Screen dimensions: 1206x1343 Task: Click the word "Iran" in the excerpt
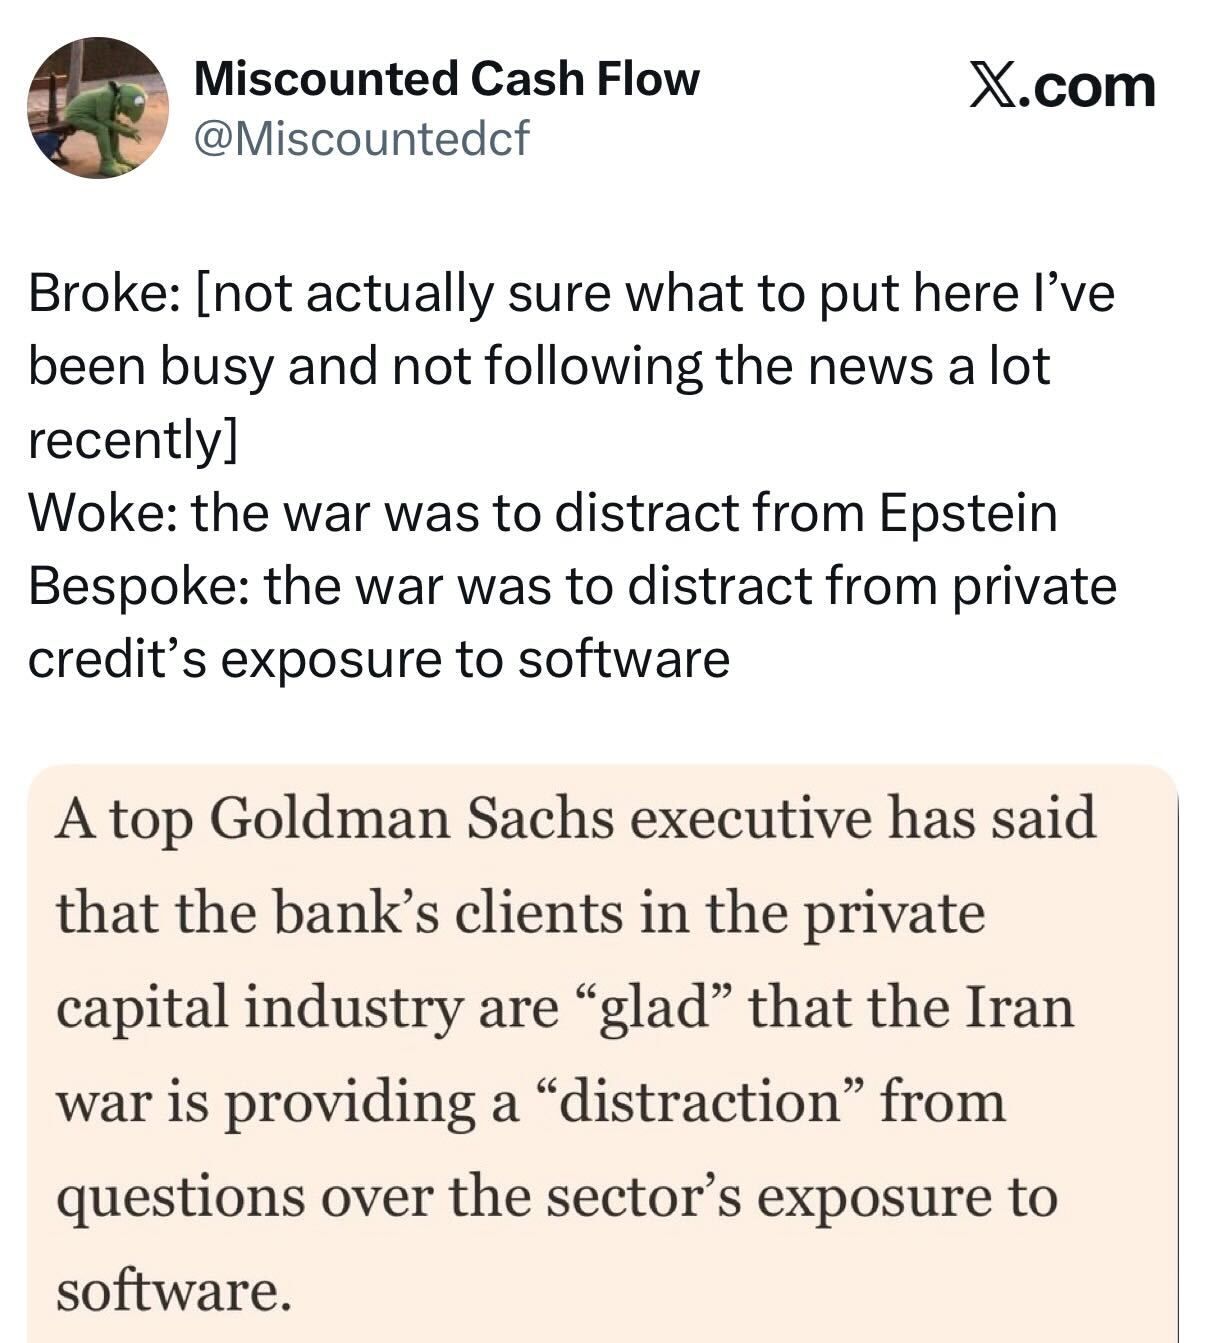coord(1018,1007)
